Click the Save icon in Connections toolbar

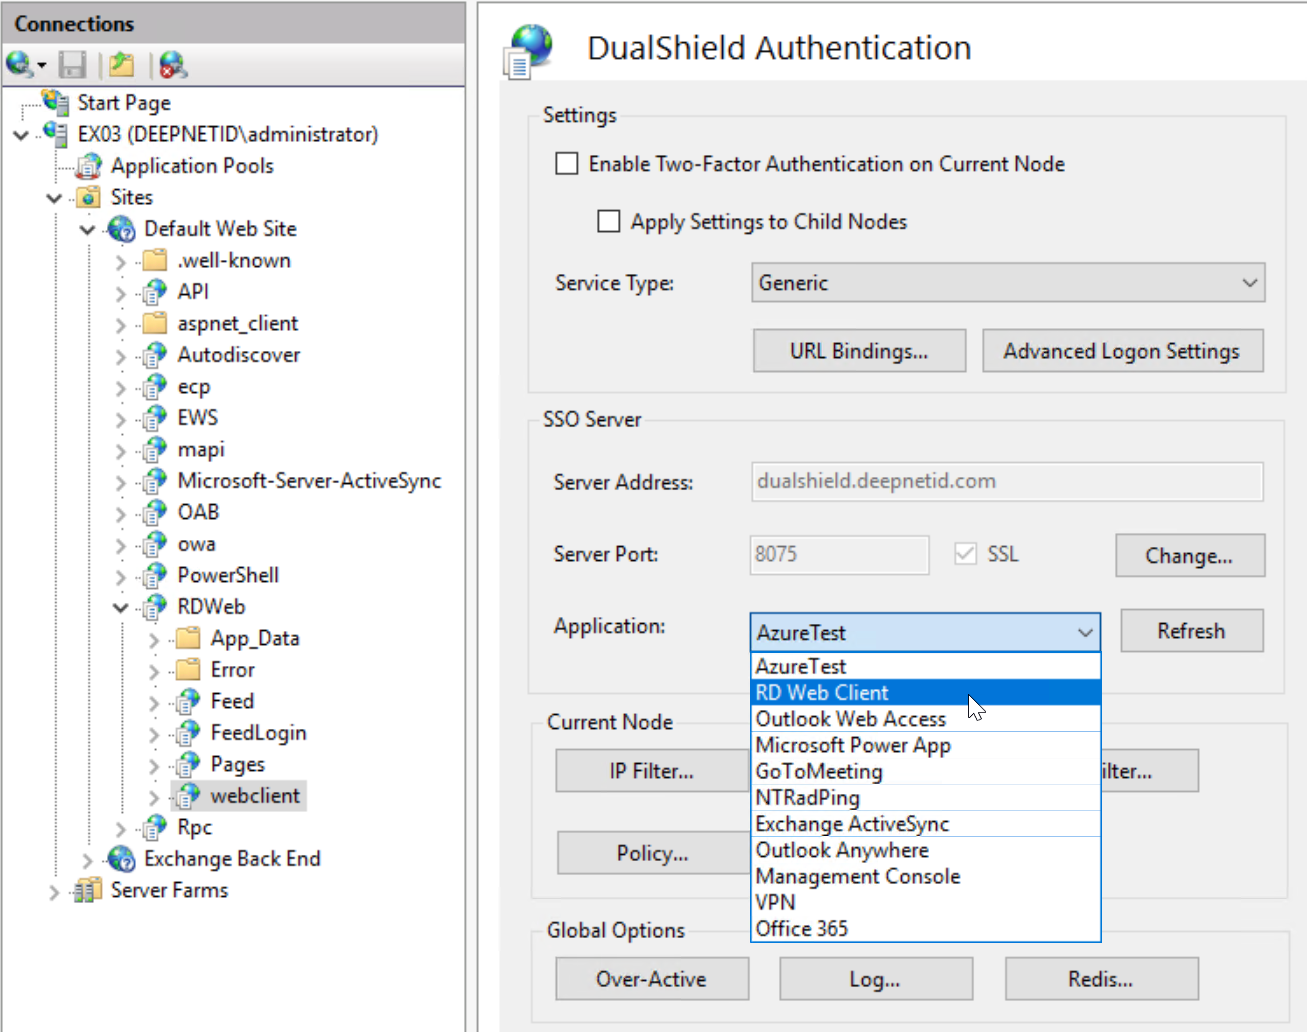[x=72, y=65]
